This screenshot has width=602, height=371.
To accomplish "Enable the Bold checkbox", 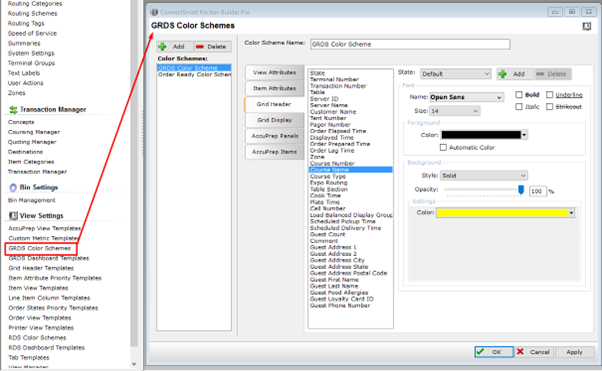I will 519,94.
